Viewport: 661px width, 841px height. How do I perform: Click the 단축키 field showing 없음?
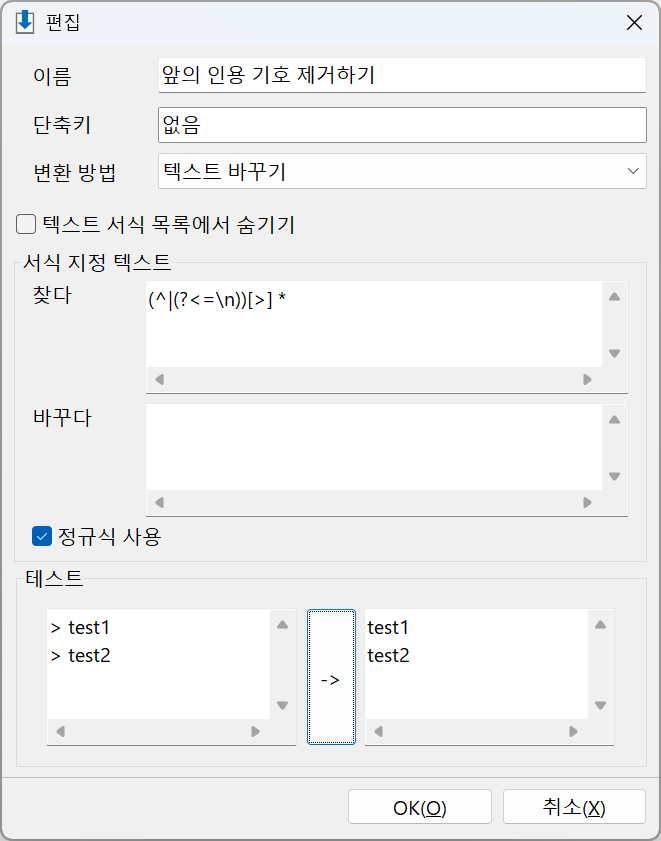click(x=402, y=125)
